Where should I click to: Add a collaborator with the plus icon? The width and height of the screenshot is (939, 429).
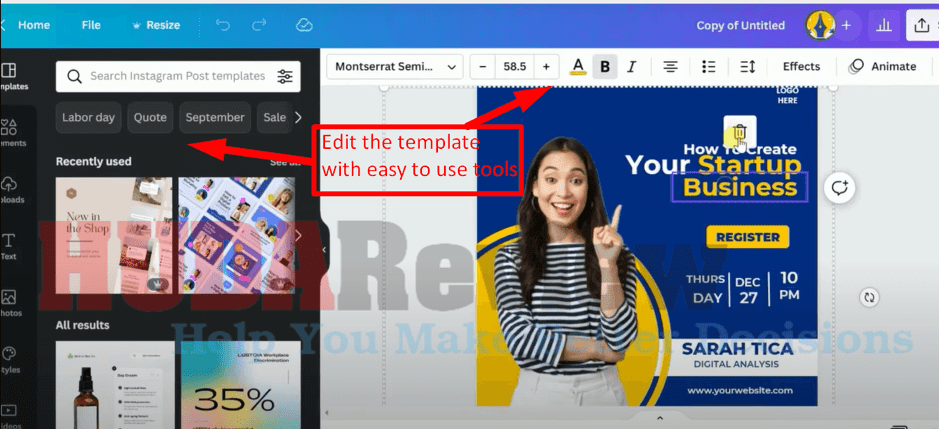tap(846, 25)
